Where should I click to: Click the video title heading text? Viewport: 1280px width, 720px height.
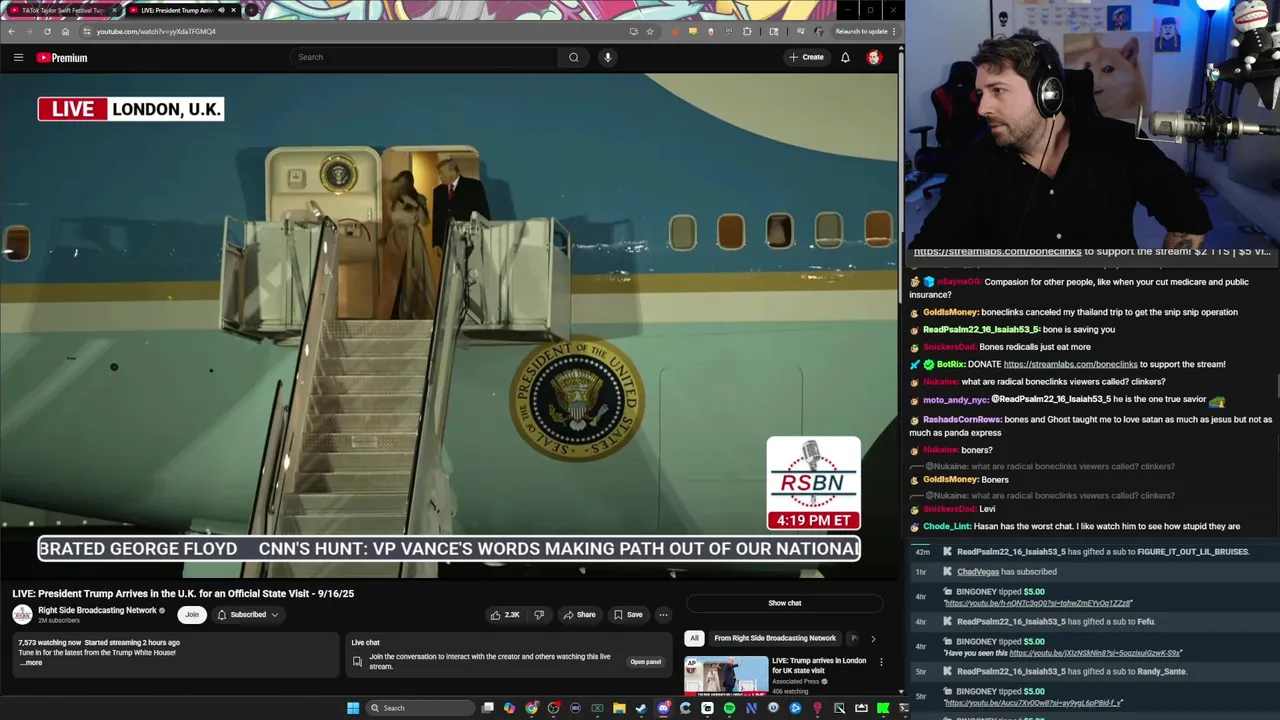(x=183, y=594)
